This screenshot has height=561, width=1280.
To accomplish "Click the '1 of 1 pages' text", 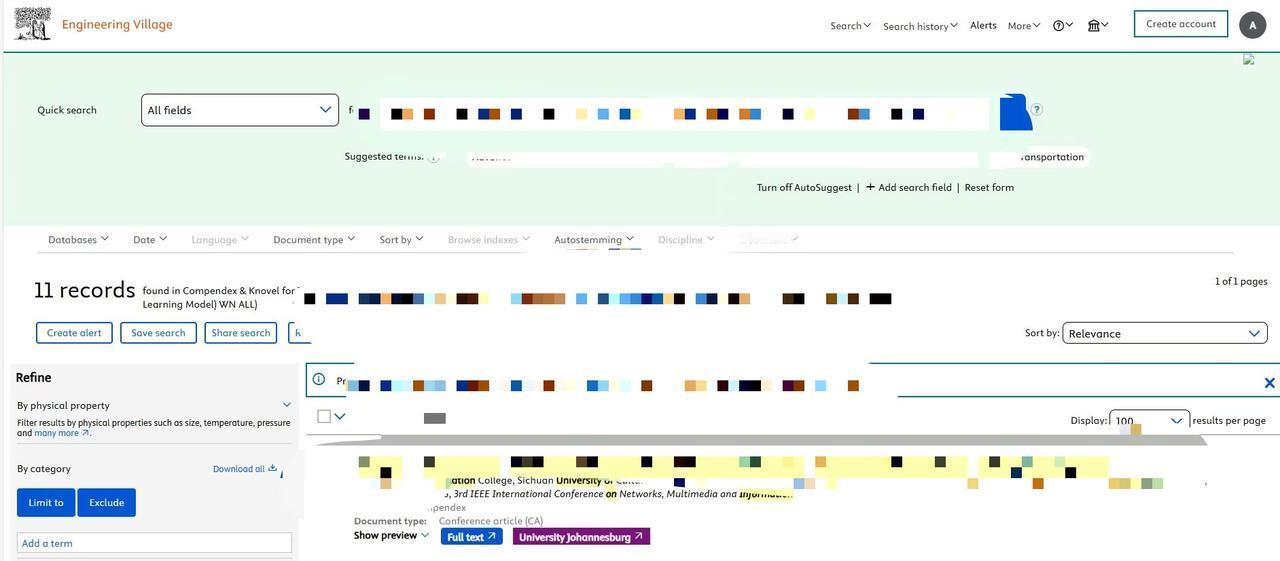I will click(1241, 281).
